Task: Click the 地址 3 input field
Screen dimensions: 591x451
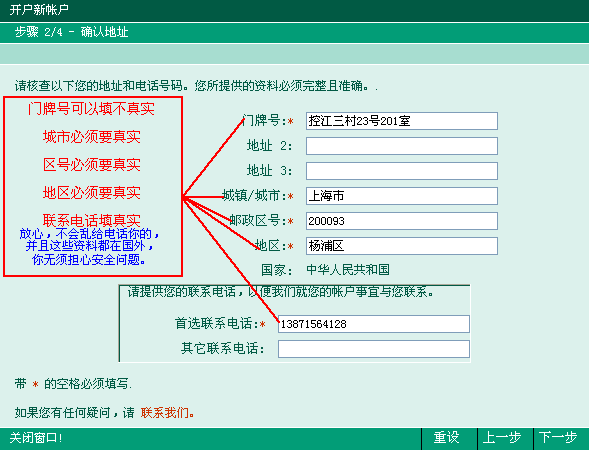Action: pyautogui.click(x=402, y=171)
